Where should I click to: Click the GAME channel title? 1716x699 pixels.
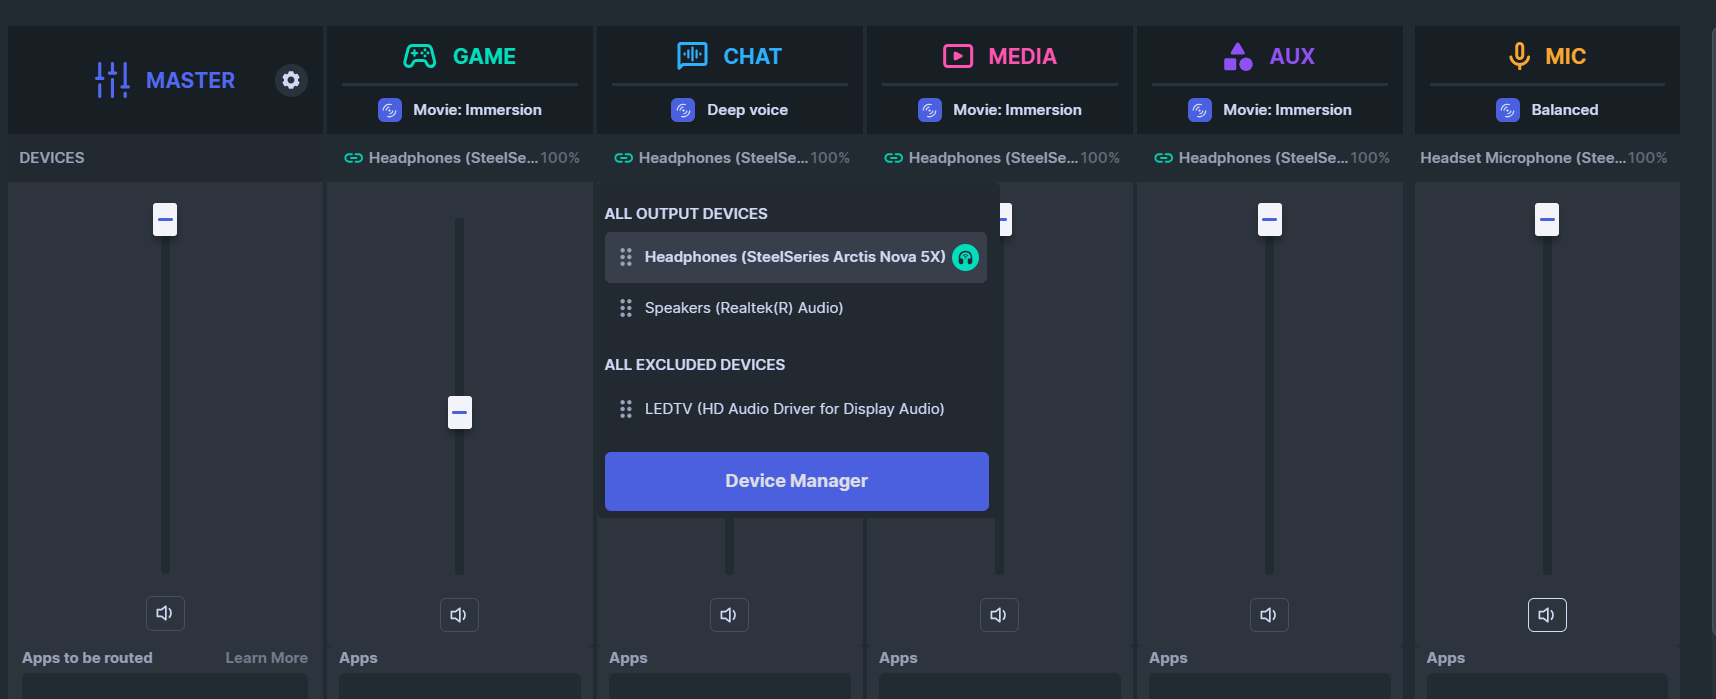(485, 56)
